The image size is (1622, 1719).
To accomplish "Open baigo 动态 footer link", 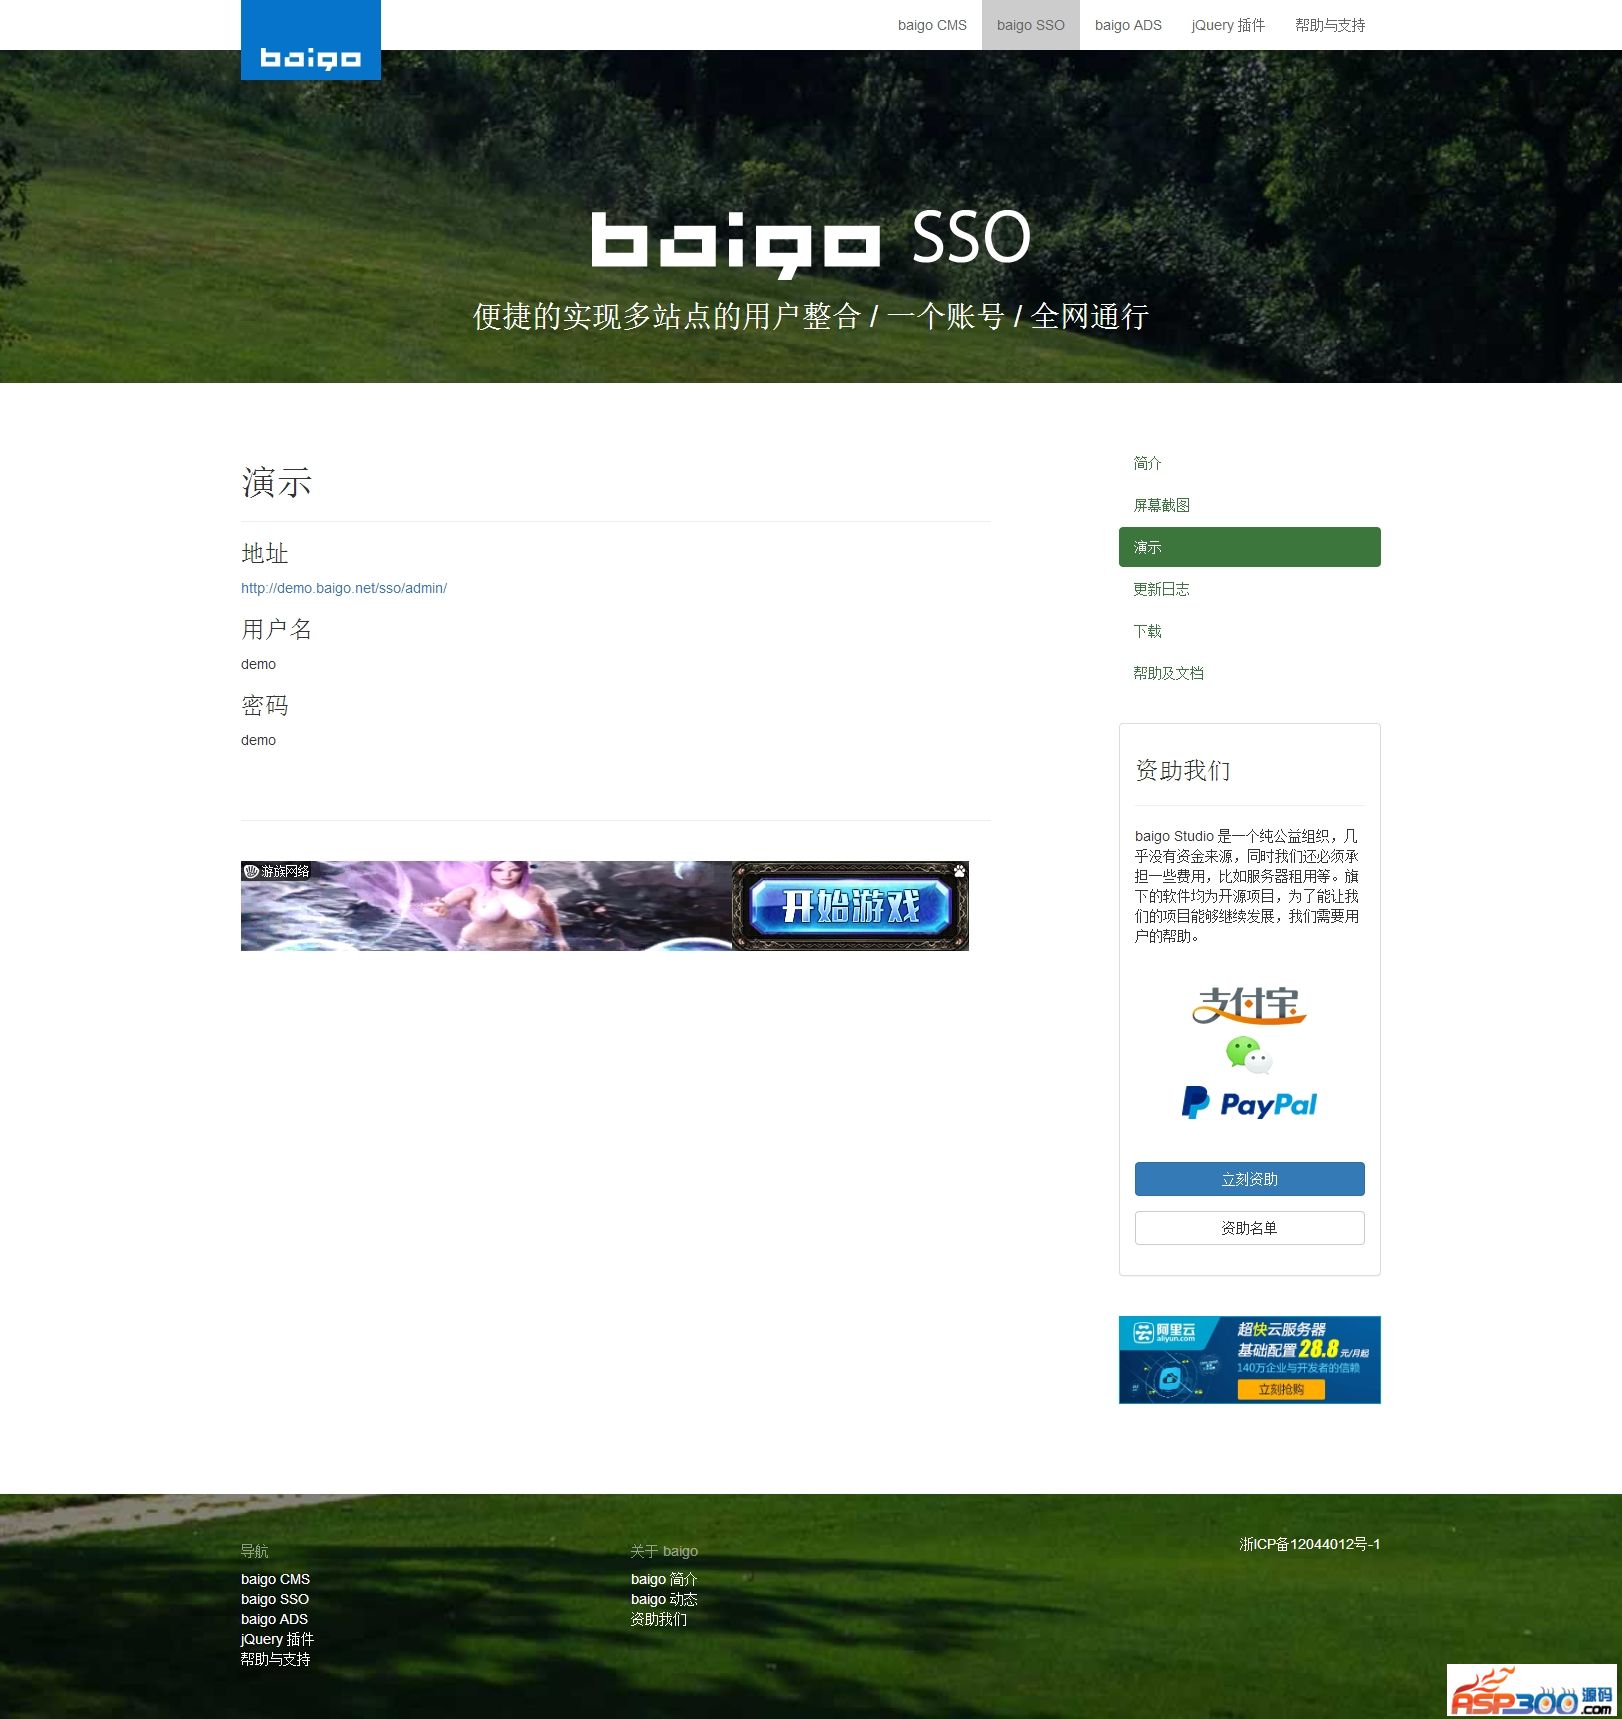I will click(x=664, y=1599).
